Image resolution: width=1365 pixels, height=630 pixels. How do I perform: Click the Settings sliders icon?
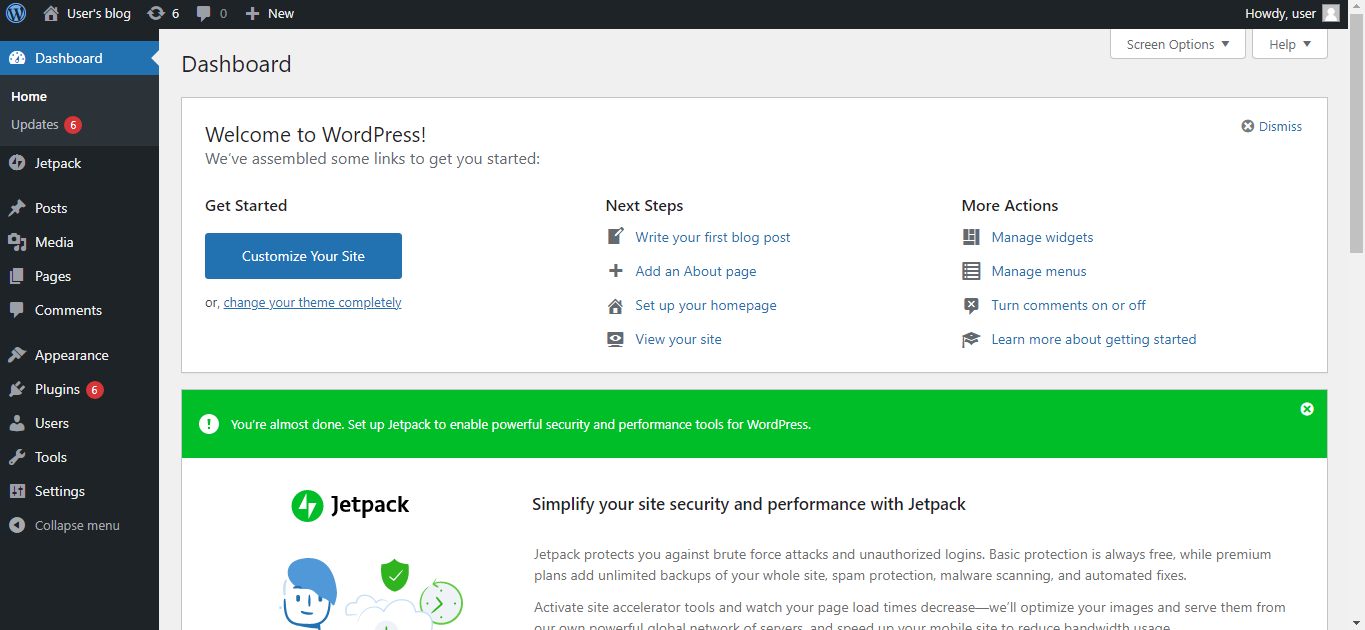pyautogui.click(x=17, y=491)
